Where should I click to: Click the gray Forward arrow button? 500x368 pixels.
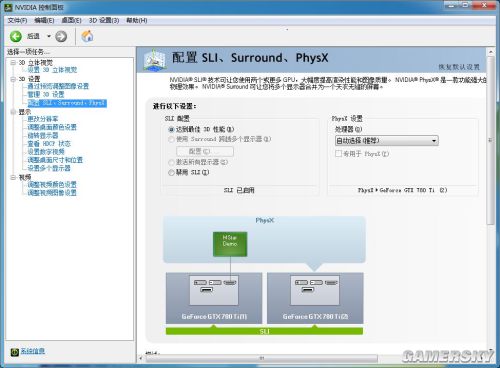point(61,36)
